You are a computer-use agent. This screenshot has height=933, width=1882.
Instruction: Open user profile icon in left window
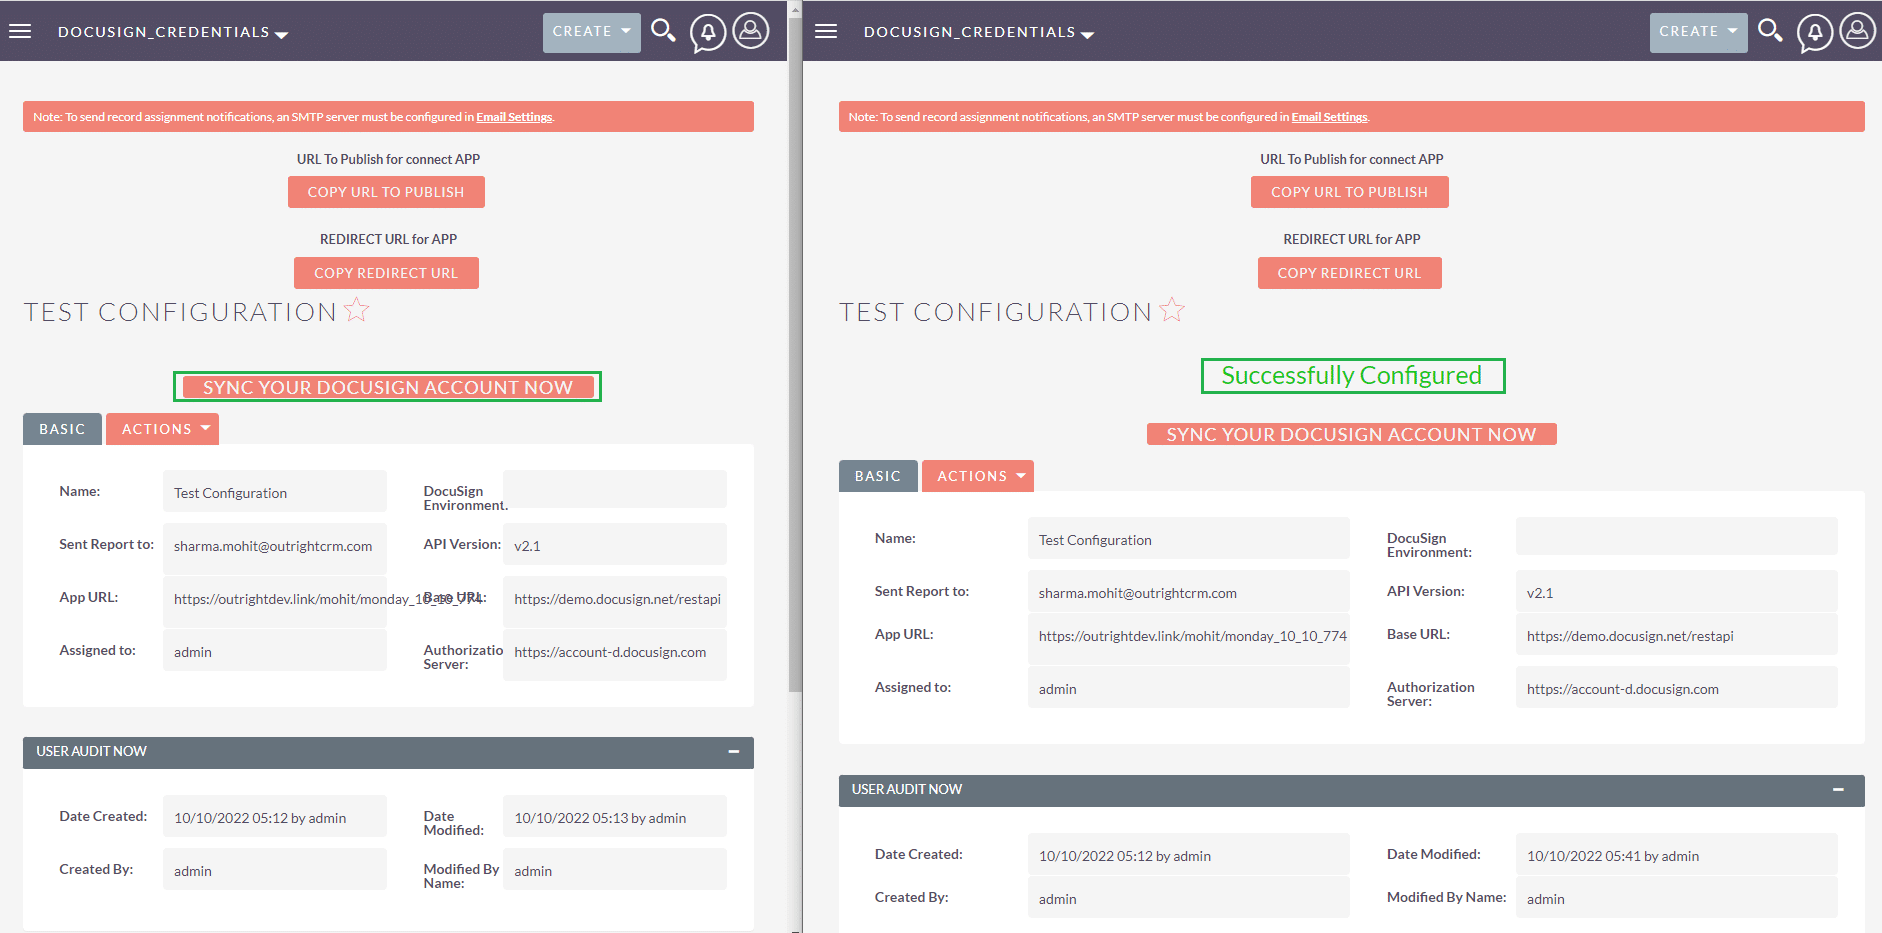point(751,31)
